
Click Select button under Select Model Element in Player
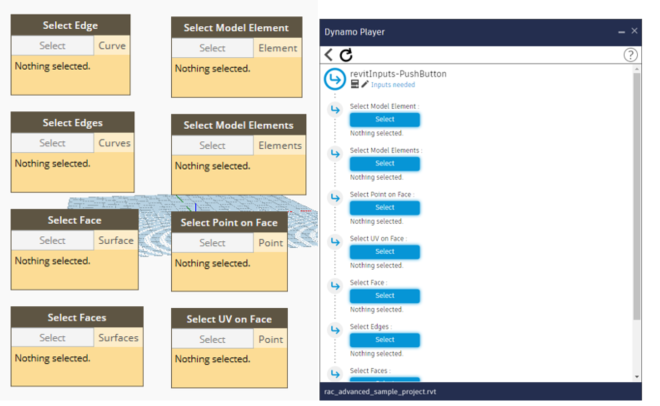click(x=385, y=119)
